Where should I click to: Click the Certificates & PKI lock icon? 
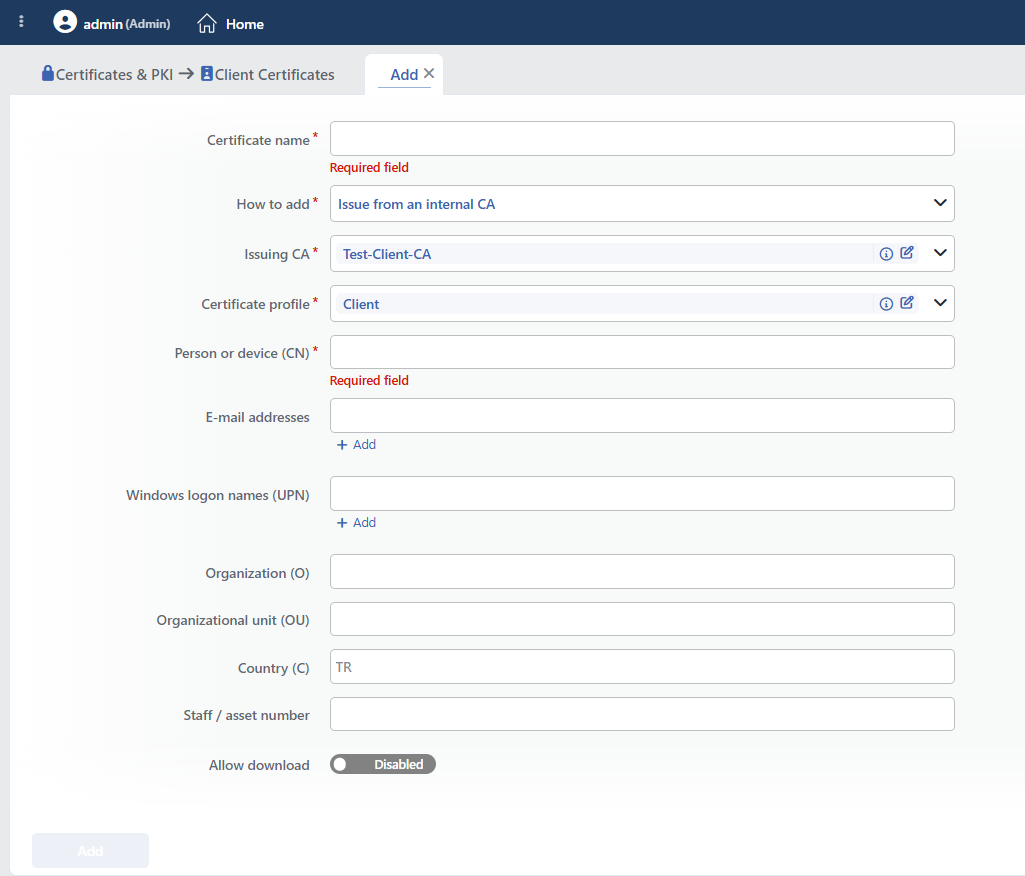pos(48,73)
